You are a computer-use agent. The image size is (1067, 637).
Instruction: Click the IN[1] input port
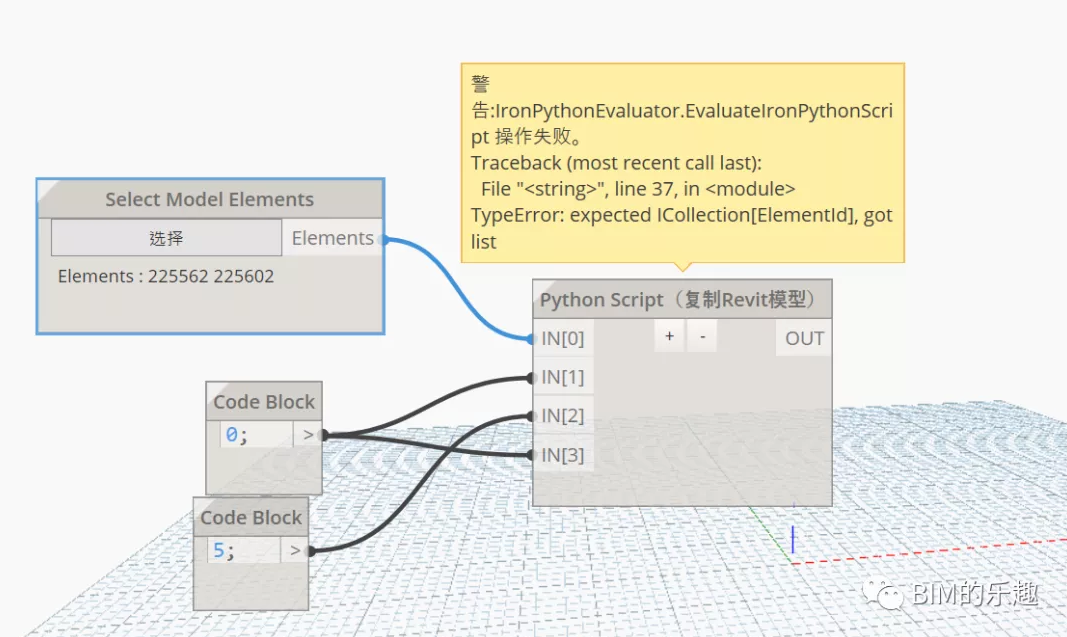563,377
